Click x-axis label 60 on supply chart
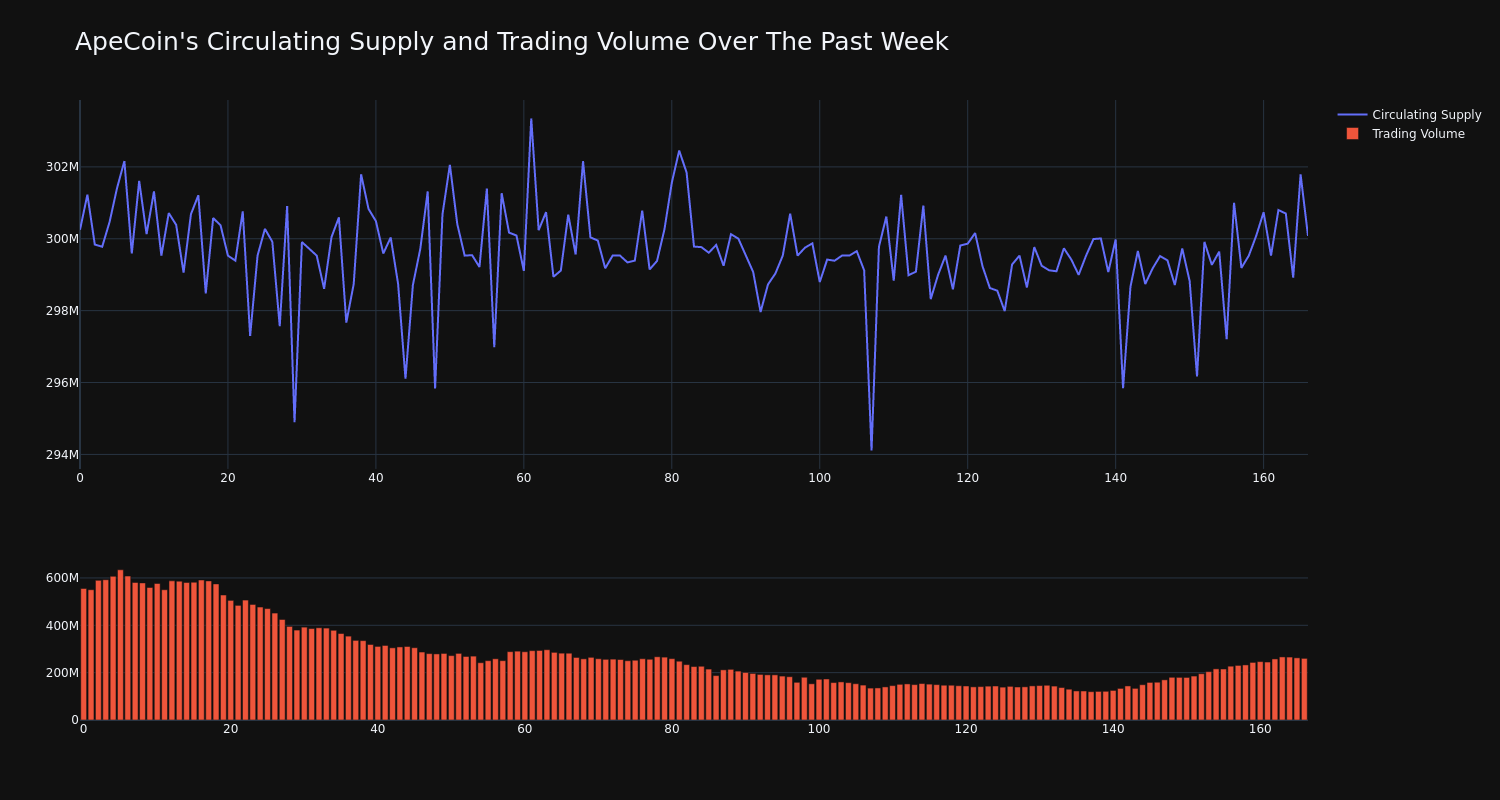1500x800 pixels. 524,478
